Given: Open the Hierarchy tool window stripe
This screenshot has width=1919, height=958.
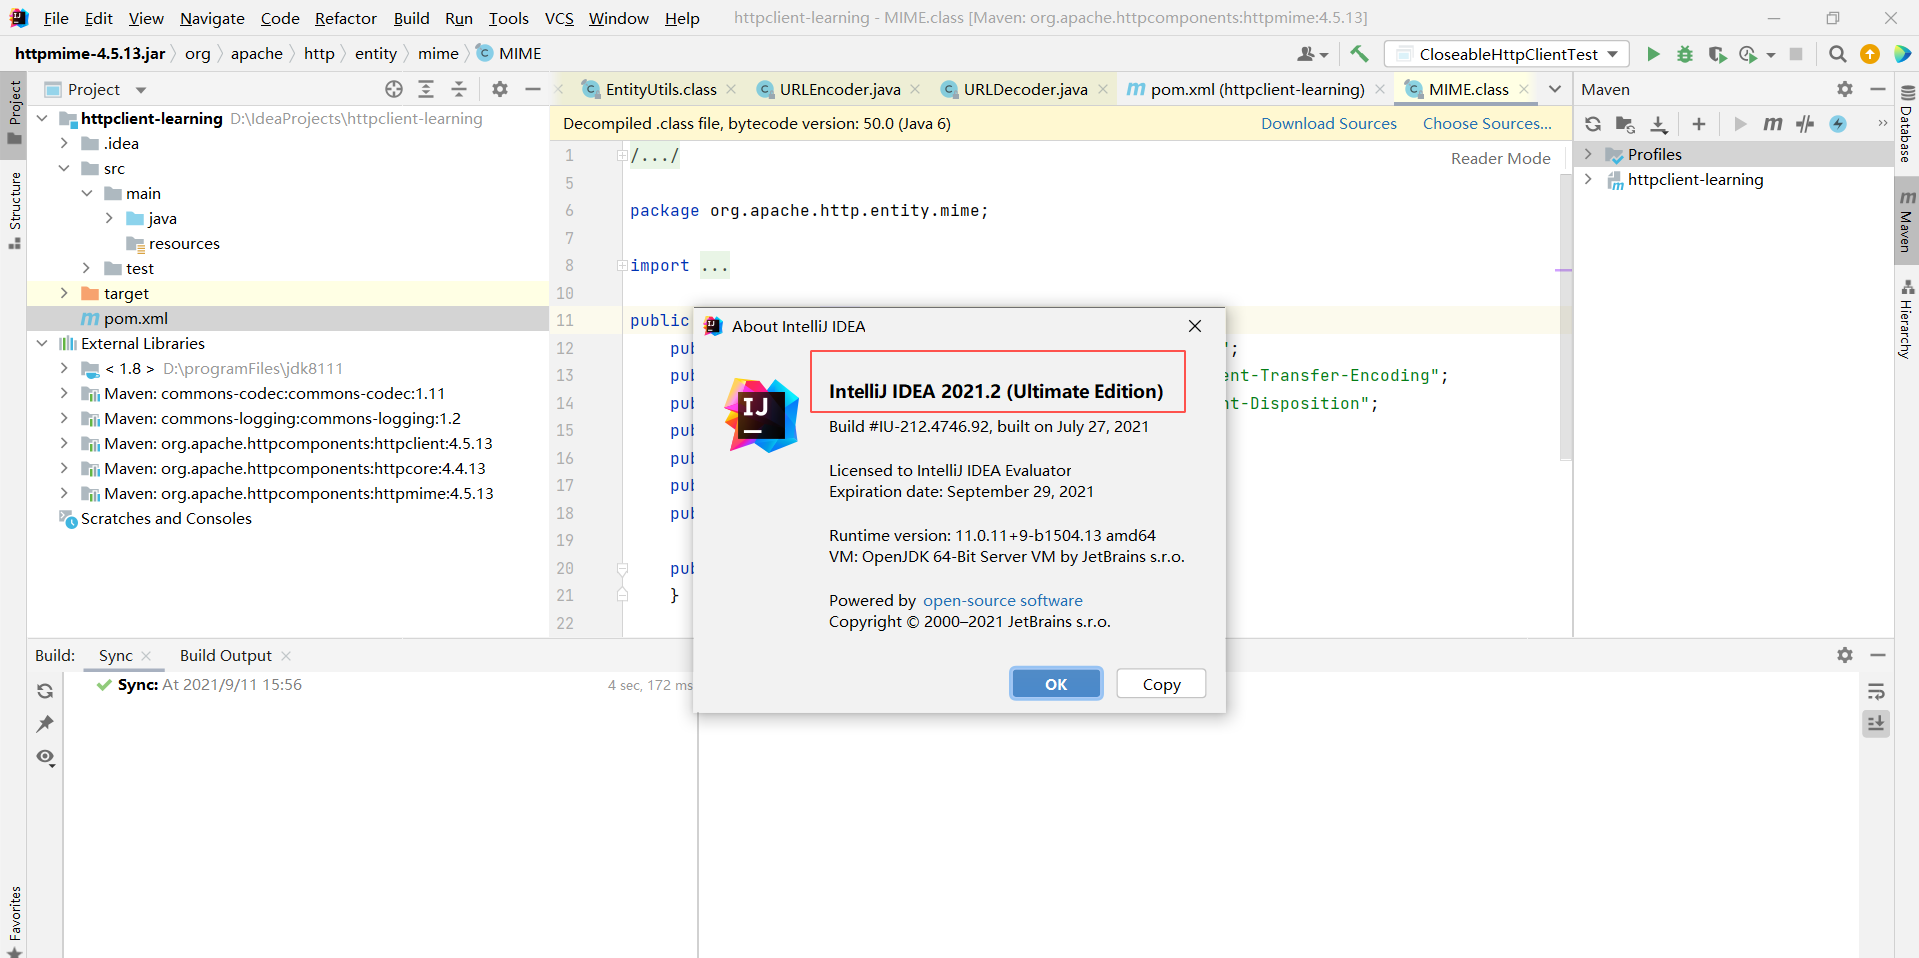Looking at the screenshot, I should coord(1906,320).
